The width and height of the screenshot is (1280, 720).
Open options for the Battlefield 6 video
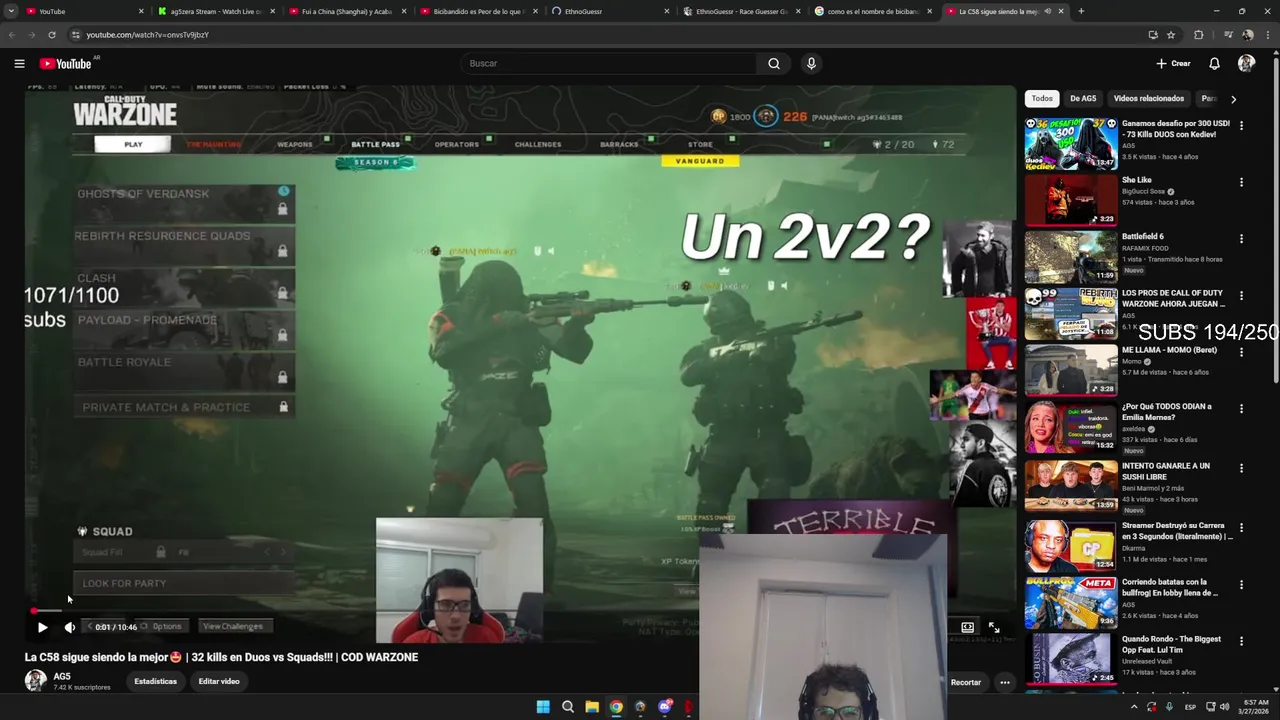click(x=1241, y=239)
